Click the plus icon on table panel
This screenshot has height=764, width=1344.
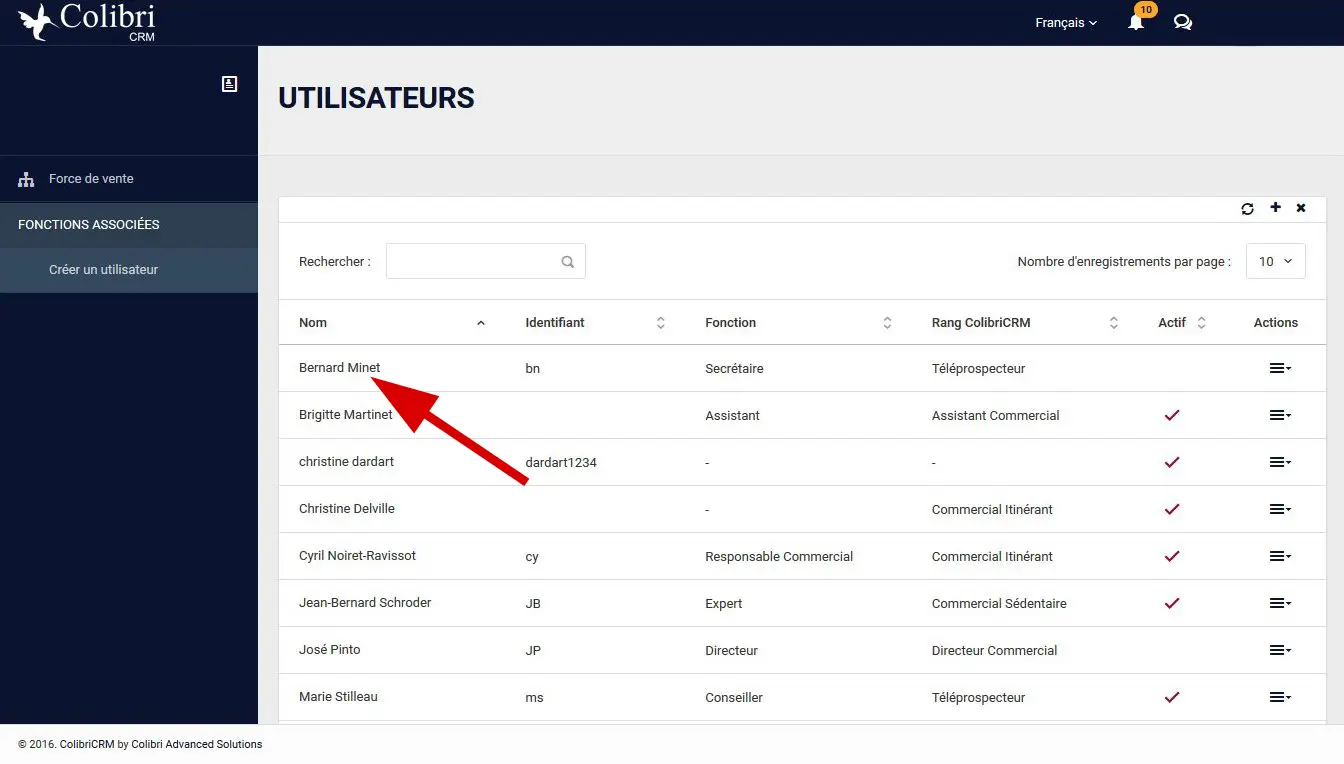coord(1275,208)
